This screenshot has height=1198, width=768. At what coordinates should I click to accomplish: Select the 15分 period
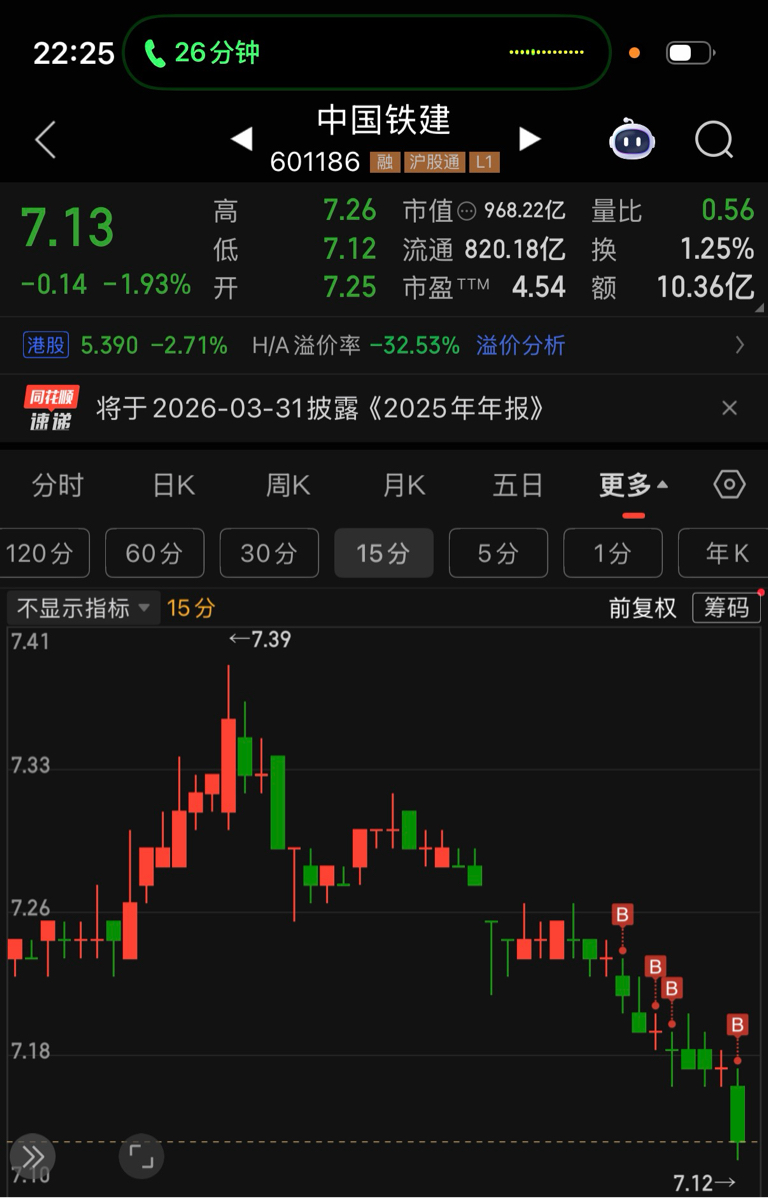pyautogui.click(x=384, y=552)
